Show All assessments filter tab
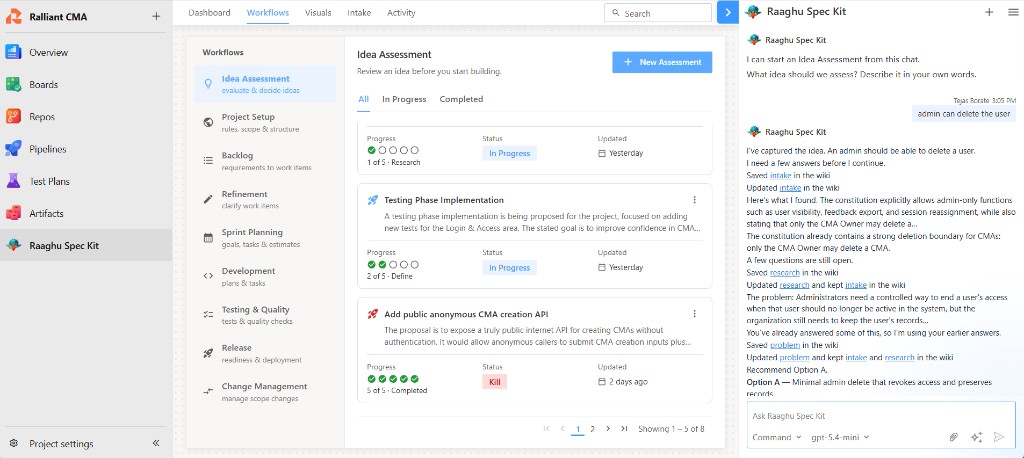The width and height of the screenshot is (1024, 458). point(363,99)
